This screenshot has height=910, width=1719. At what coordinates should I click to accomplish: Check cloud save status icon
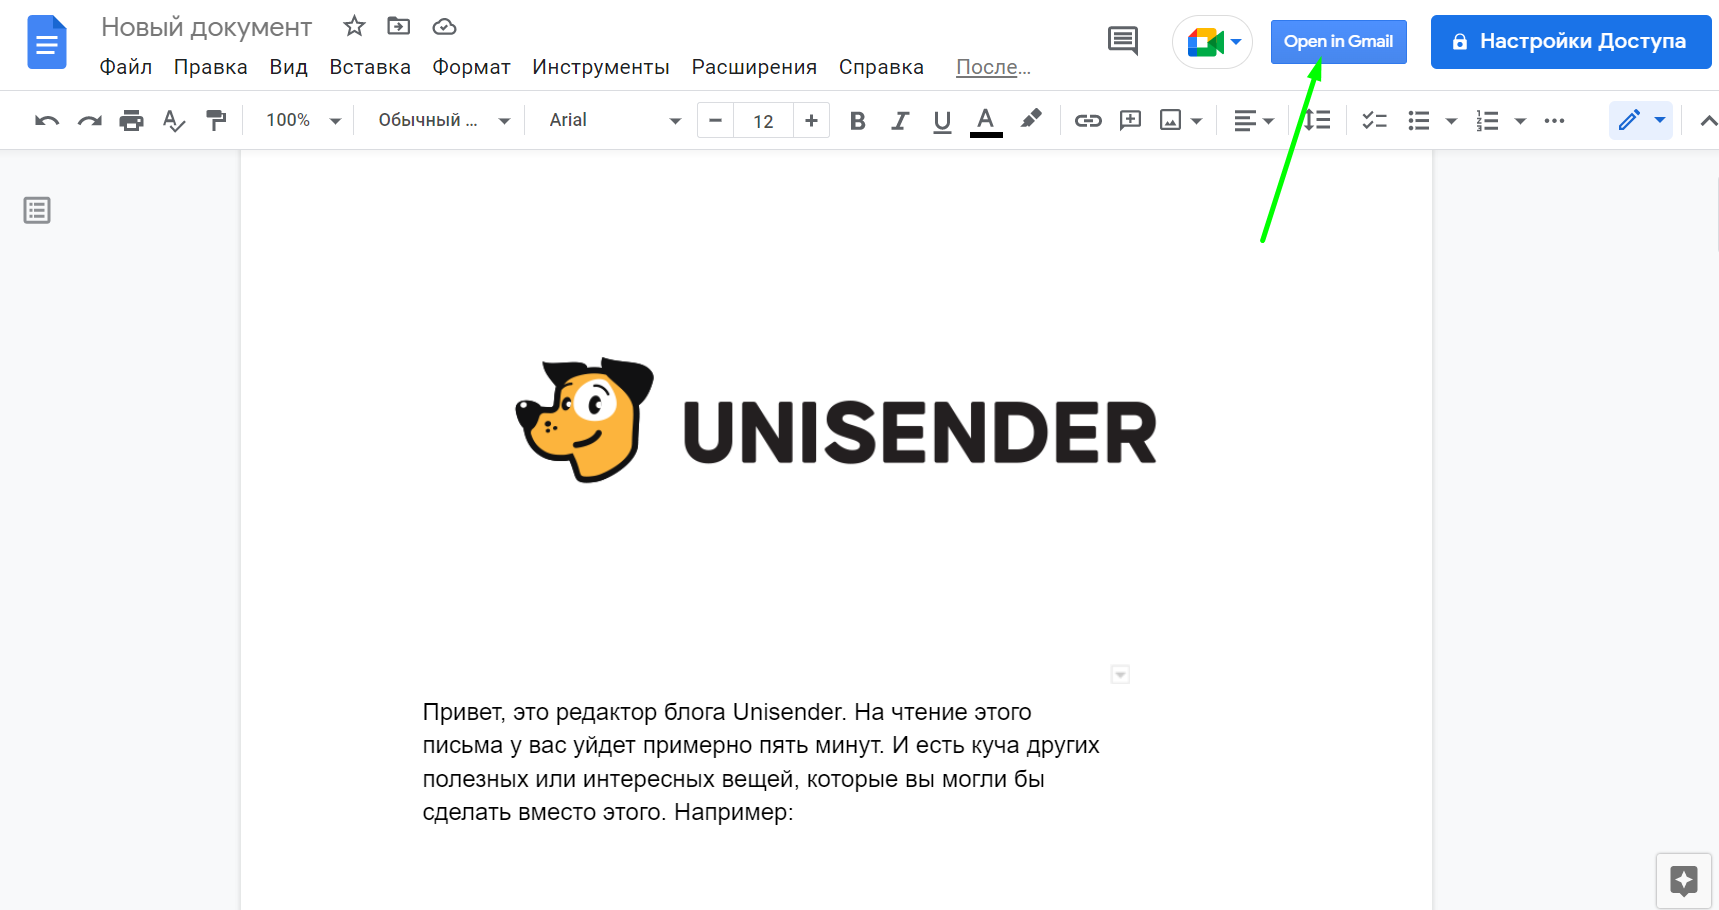(444, 27)
